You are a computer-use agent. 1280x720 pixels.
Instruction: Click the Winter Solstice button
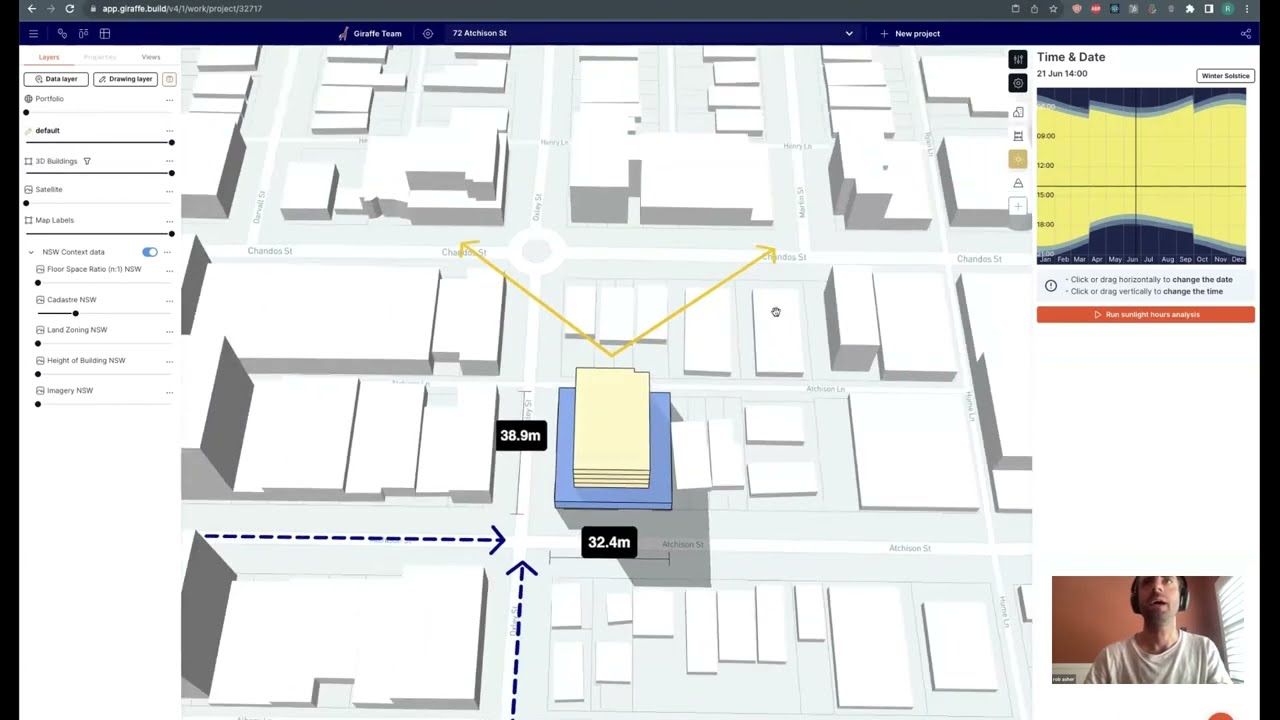click(x=1226, y=76)
